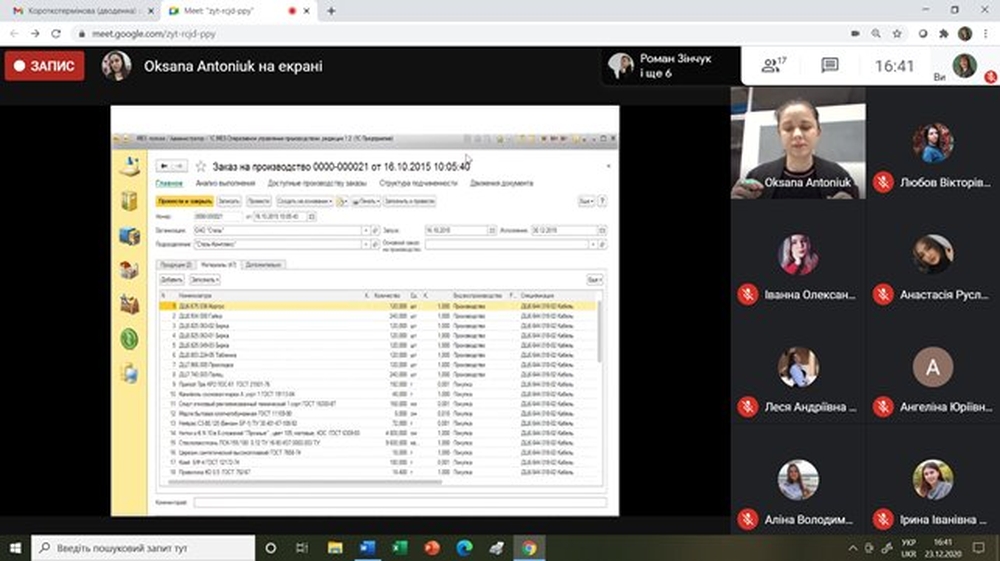Click the shared 1C order screen presentation
1000x561 pixels.
(364, 310)
